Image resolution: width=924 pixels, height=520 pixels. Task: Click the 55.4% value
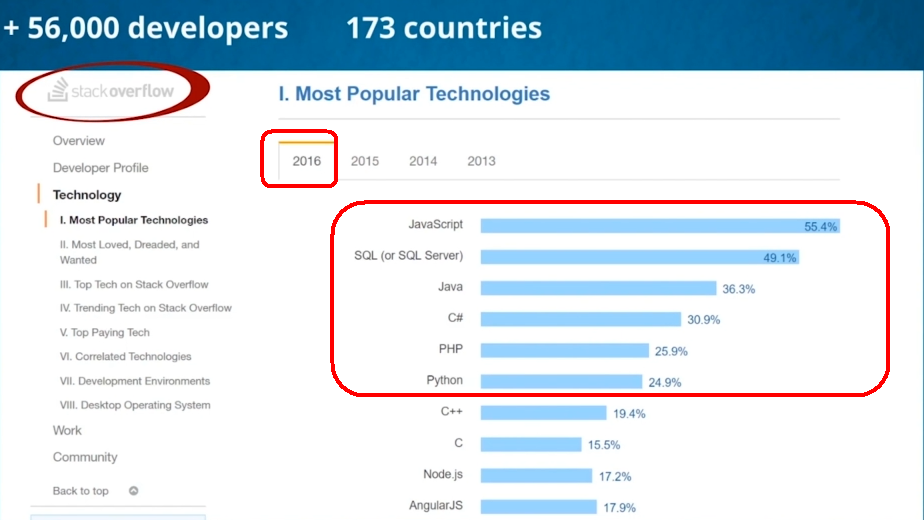tap(820, 226)
